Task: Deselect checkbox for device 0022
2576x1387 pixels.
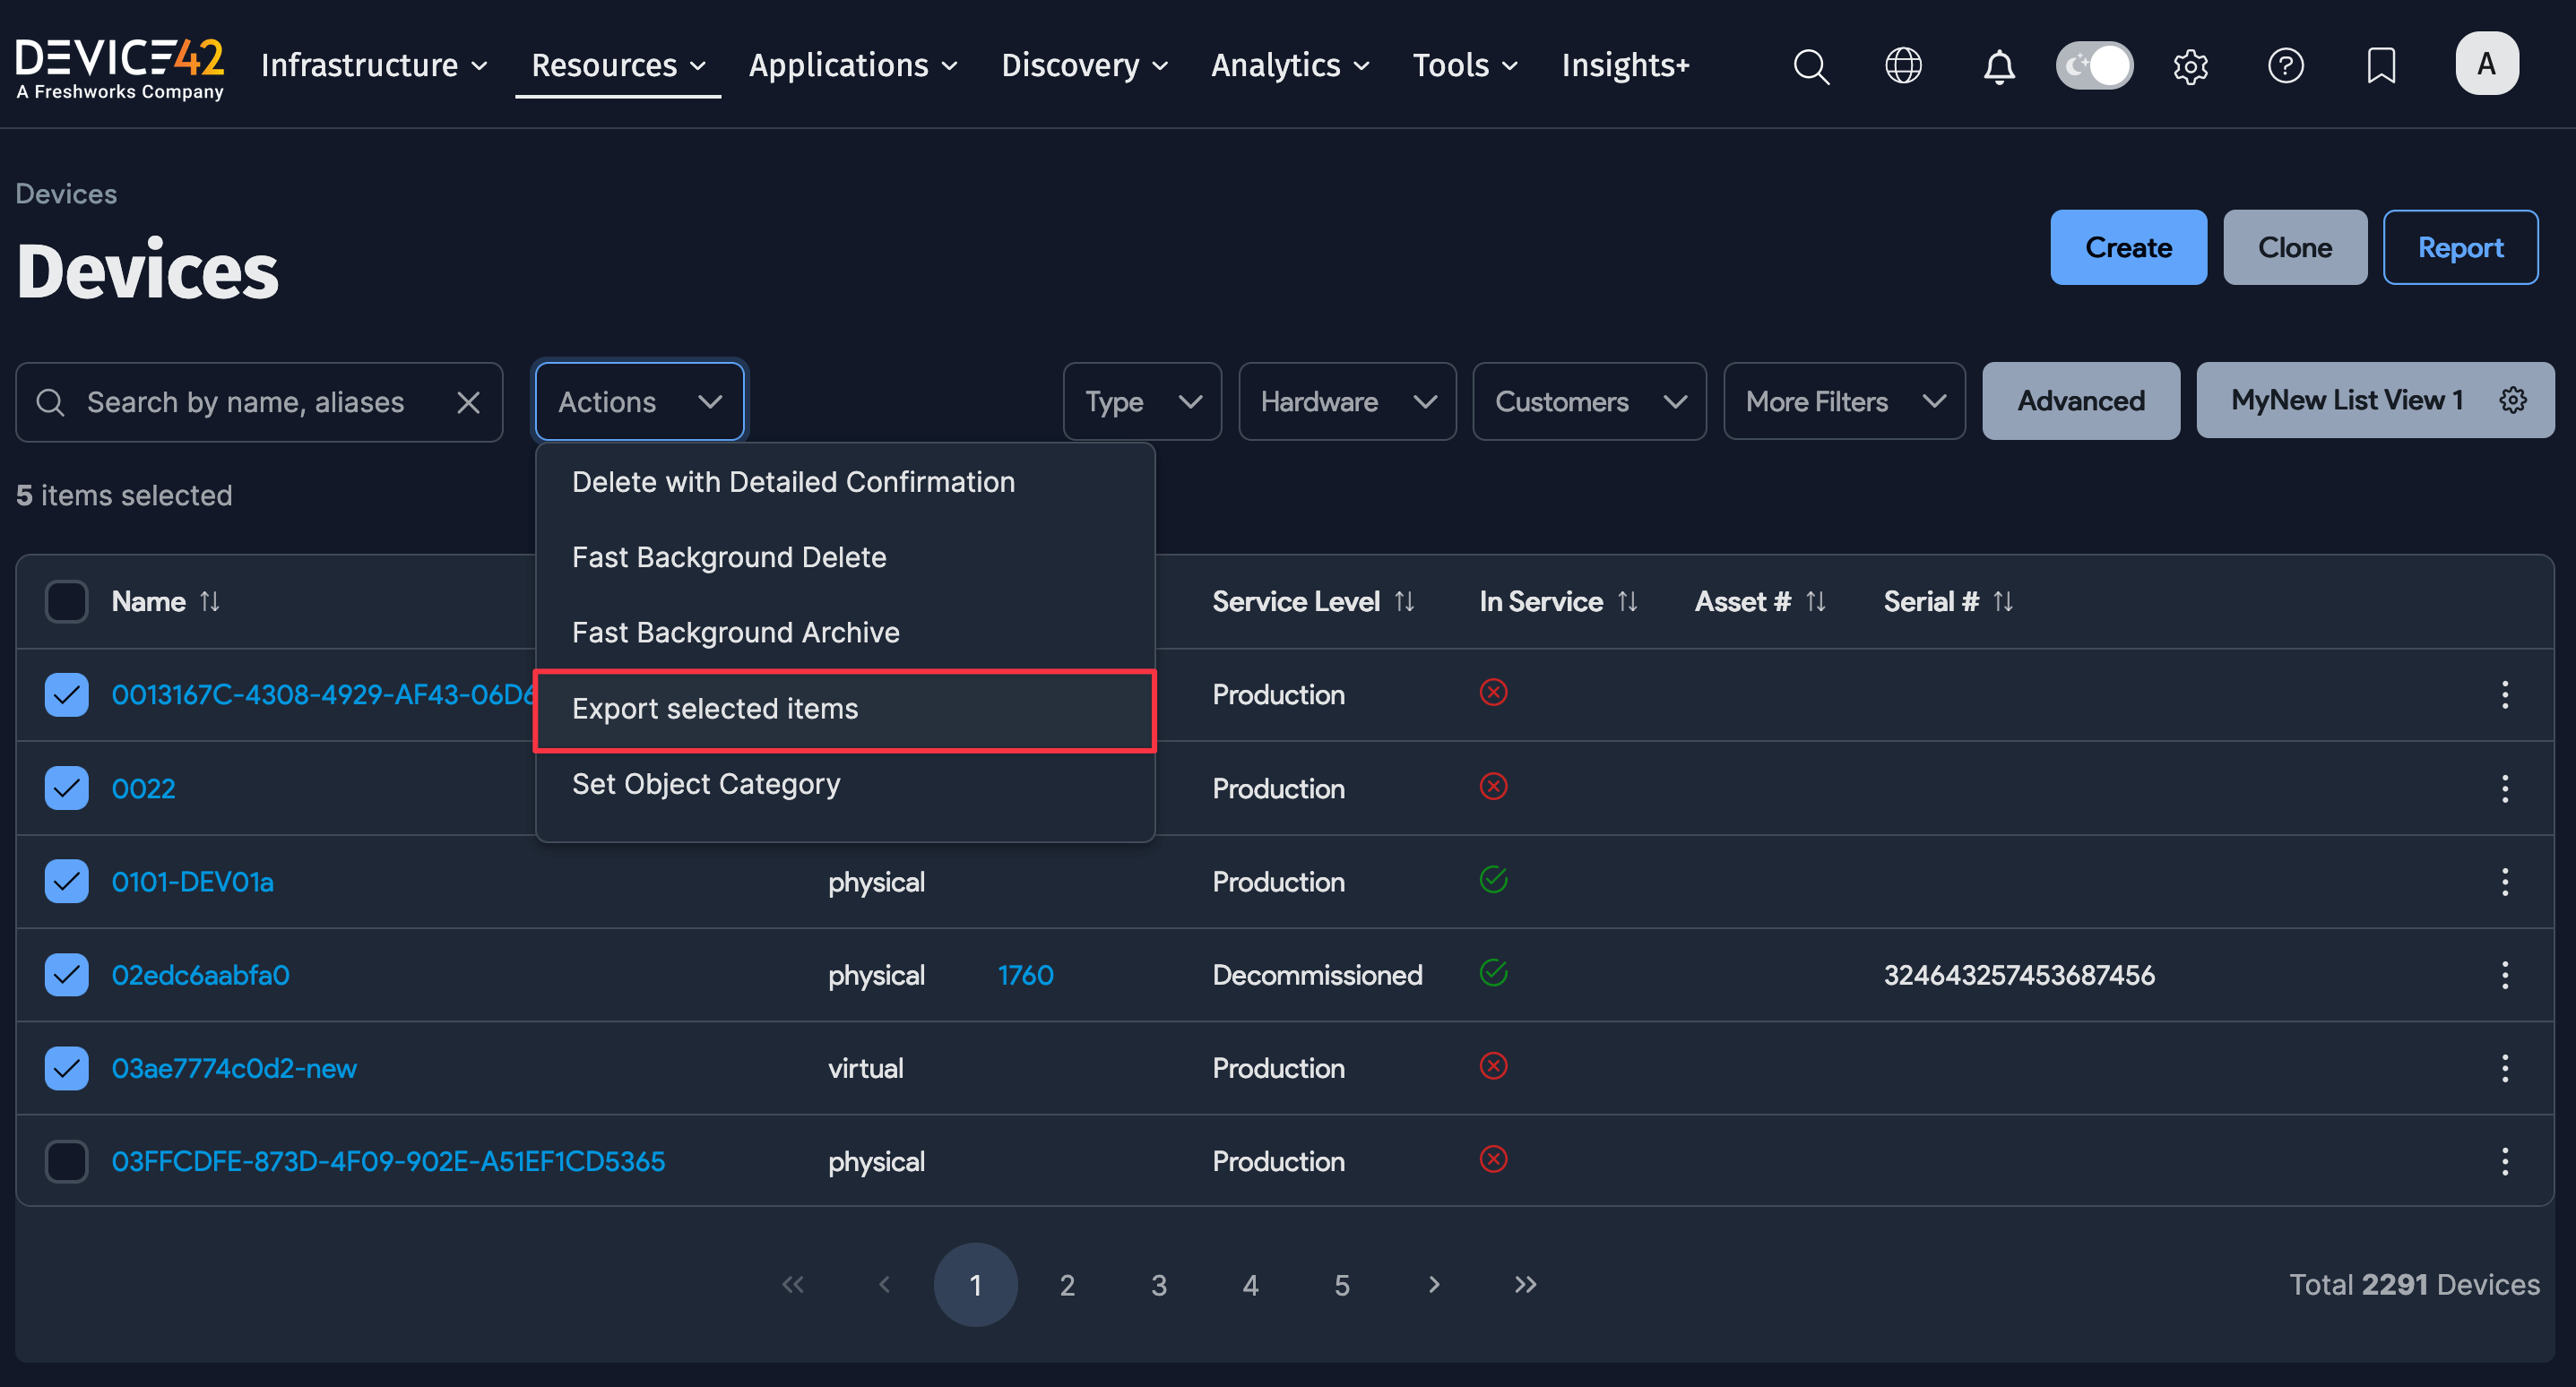Action: tap(66, 788)
